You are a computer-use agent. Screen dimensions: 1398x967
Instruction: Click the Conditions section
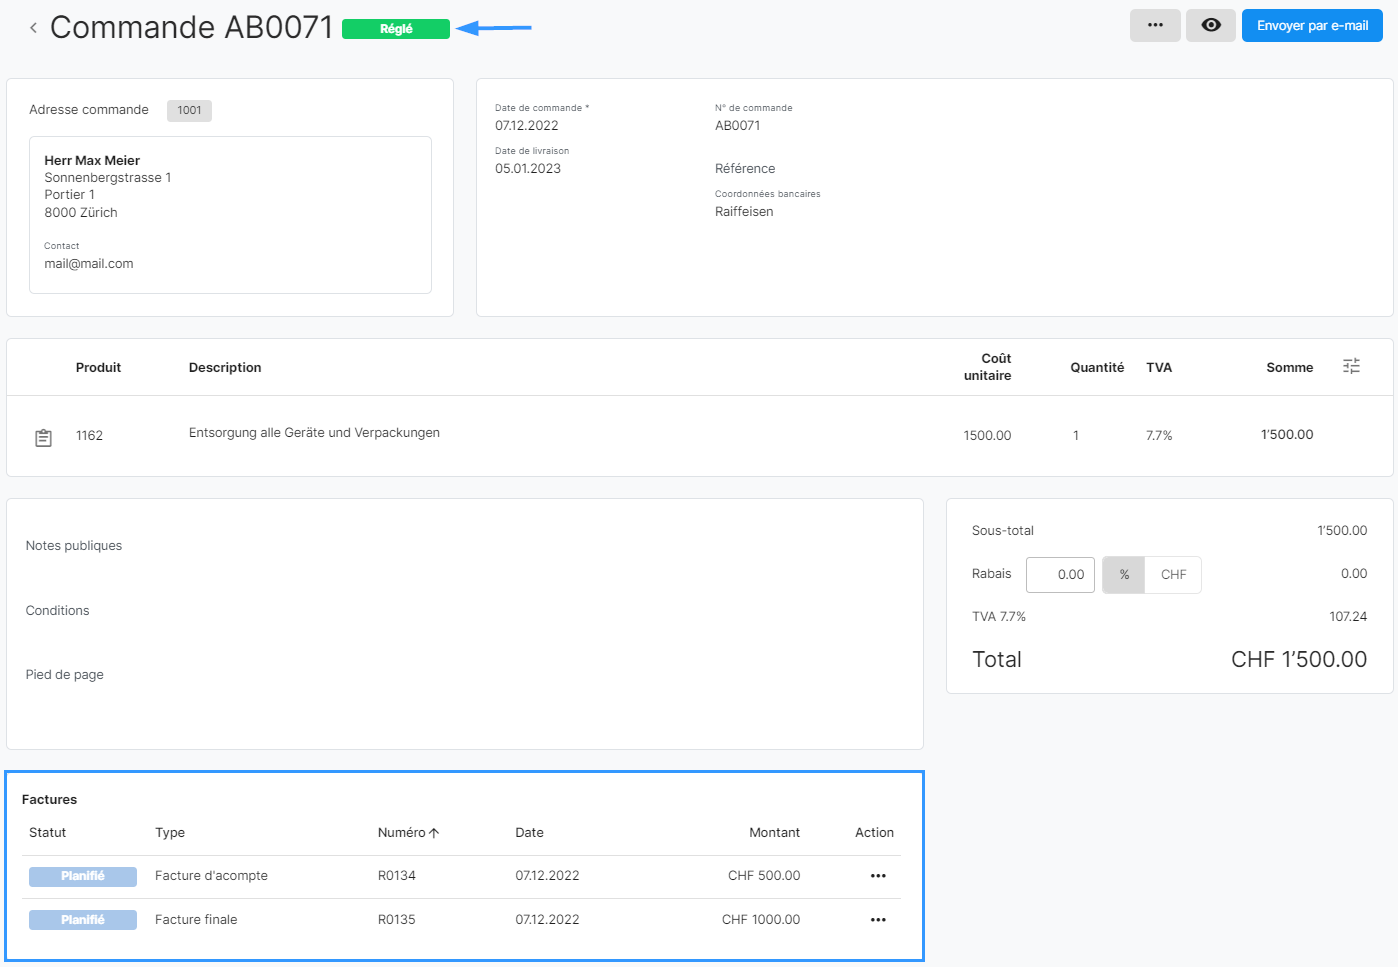58,611
